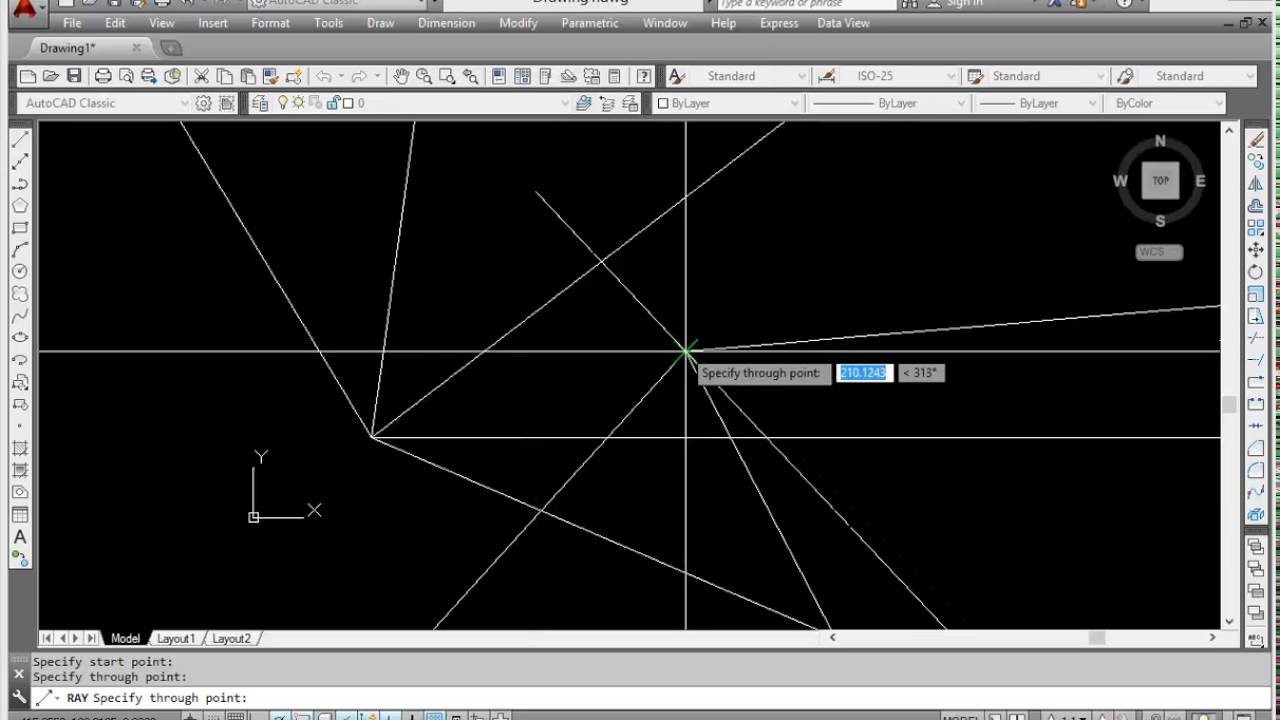The height and width of the screenshot is (720, 1280).
Task: Click the Save icon
Action: click(x=72, y=76)
